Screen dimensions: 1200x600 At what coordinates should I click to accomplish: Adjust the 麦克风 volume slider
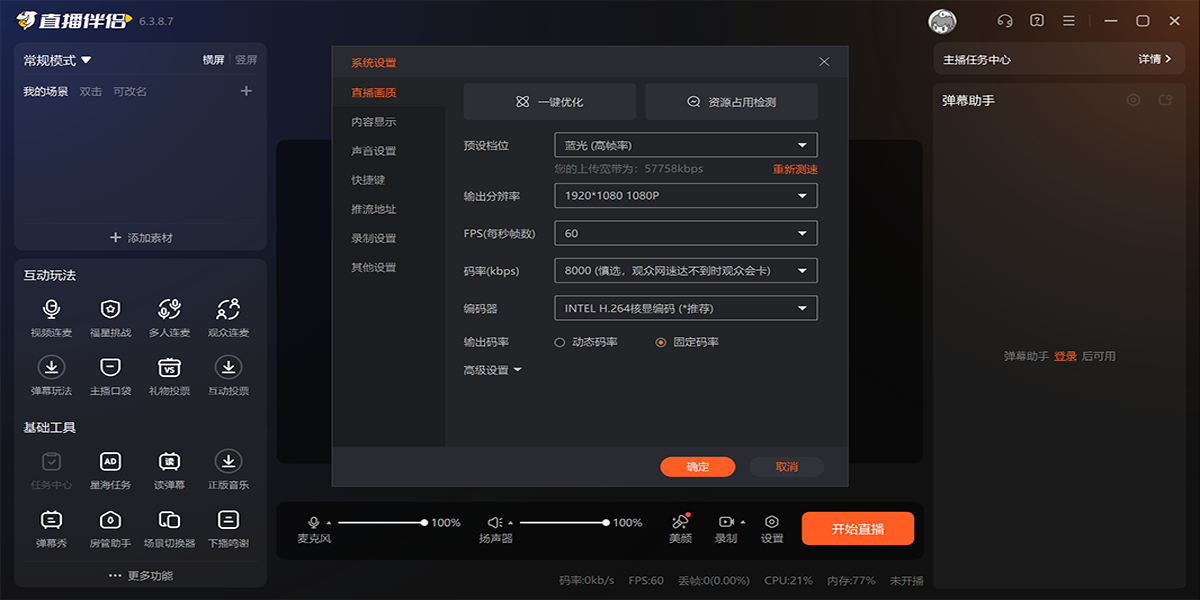pos(381,522)
